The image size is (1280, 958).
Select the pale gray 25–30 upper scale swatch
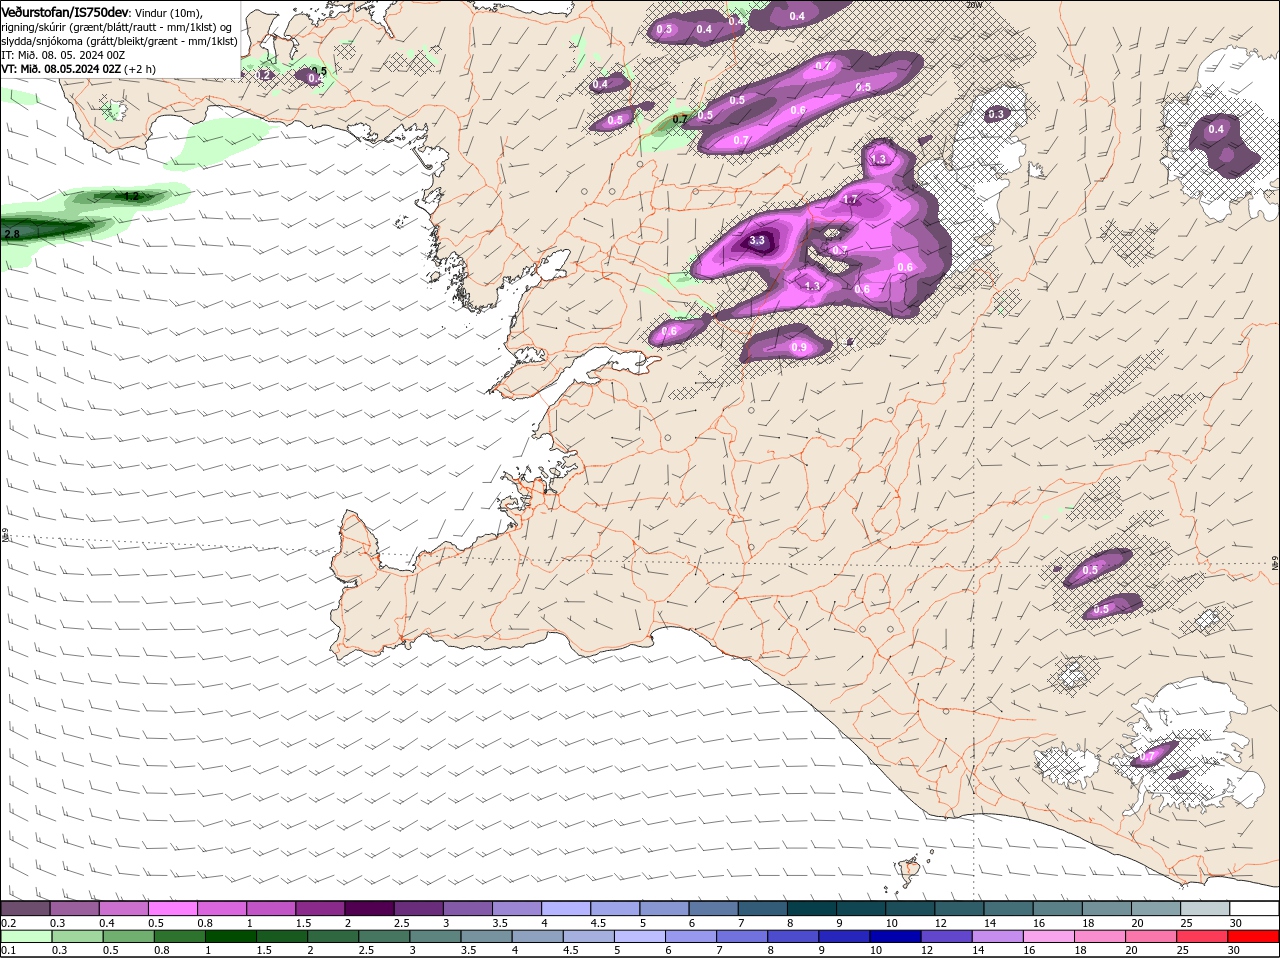click(1205, 908)
